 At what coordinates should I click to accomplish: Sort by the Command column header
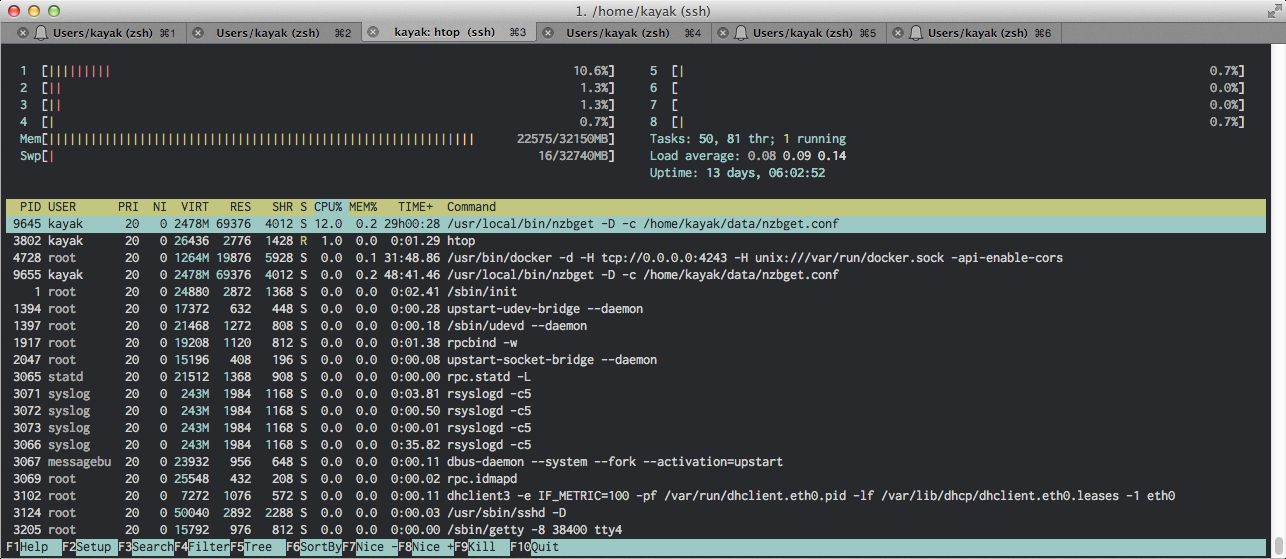471,207
